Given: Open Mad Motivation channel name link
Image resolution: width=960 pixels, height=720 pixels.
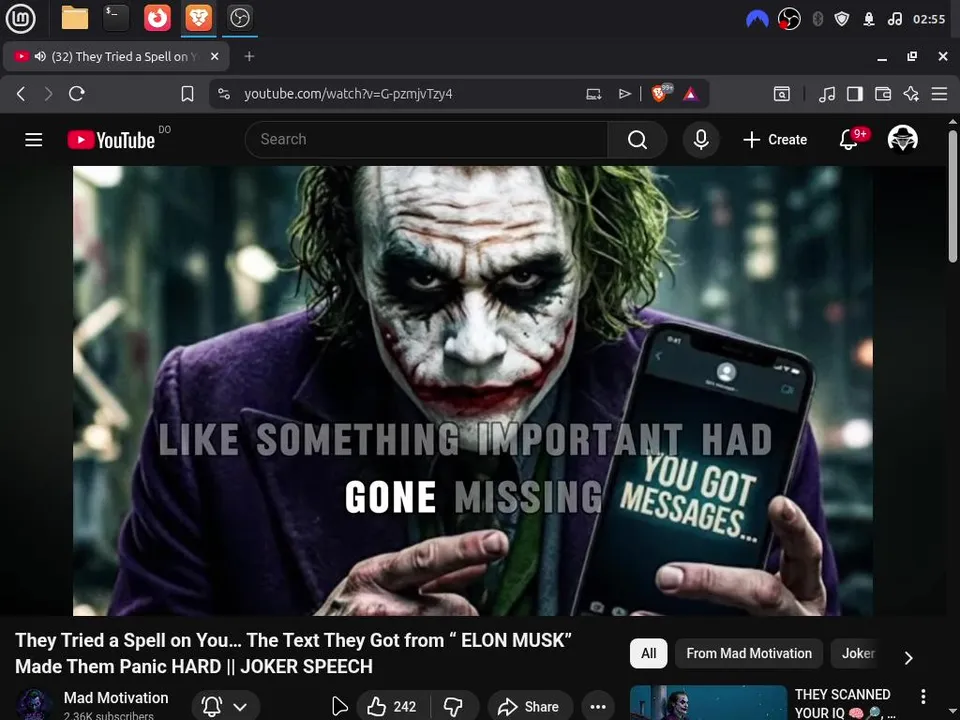Looking at the screenshot, I should coord(116,697).
